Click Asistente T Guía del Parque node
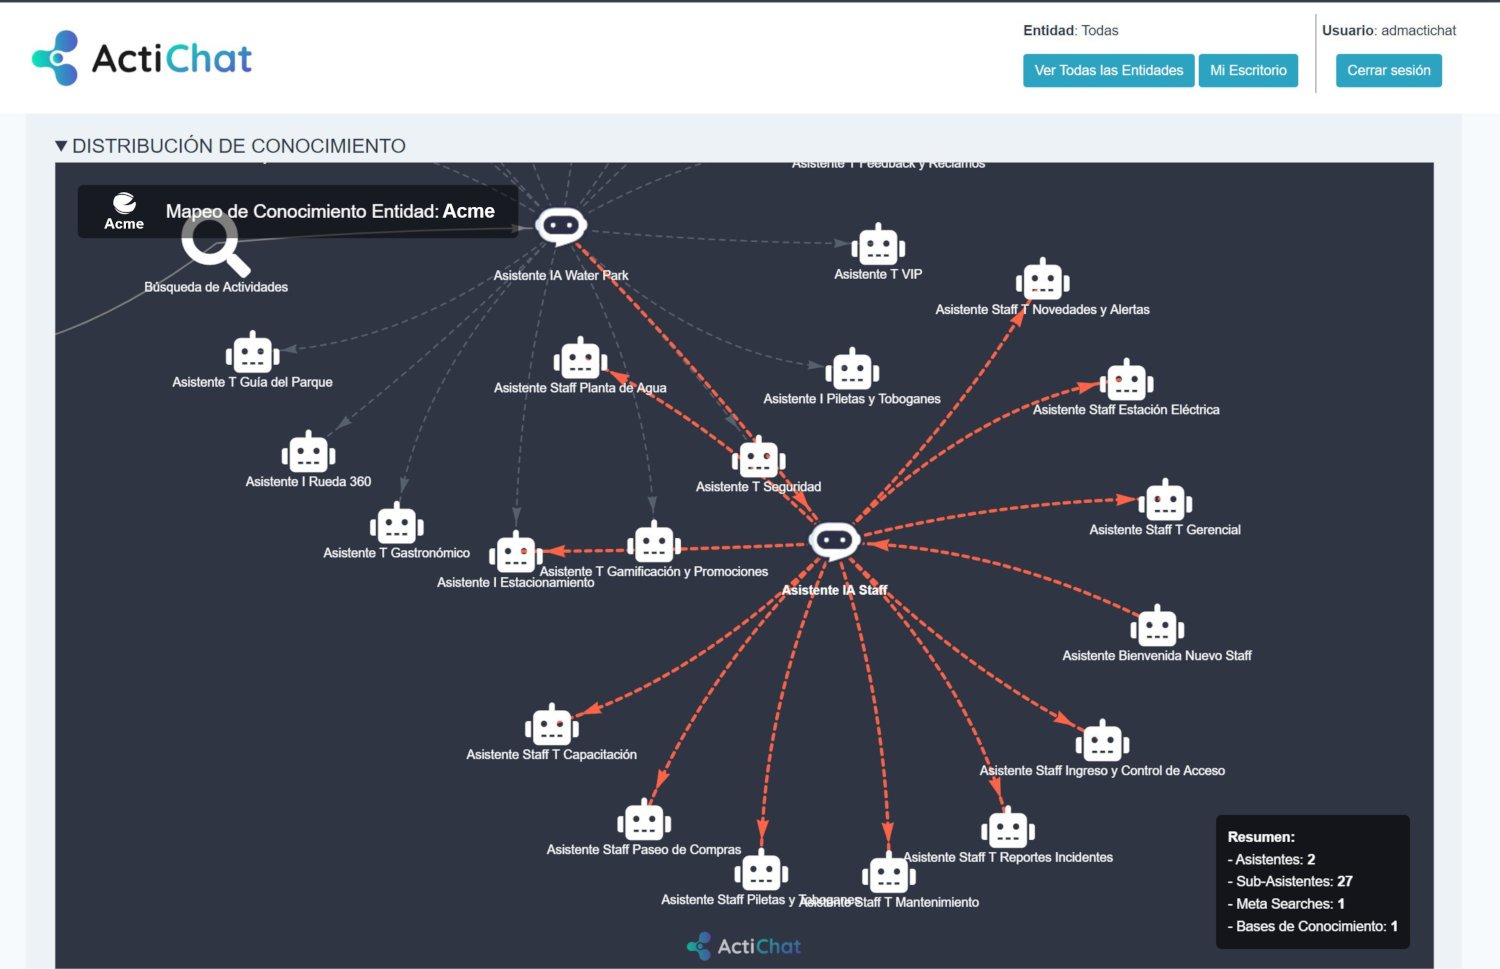The image size is (1500, 969). coord(252,354)
